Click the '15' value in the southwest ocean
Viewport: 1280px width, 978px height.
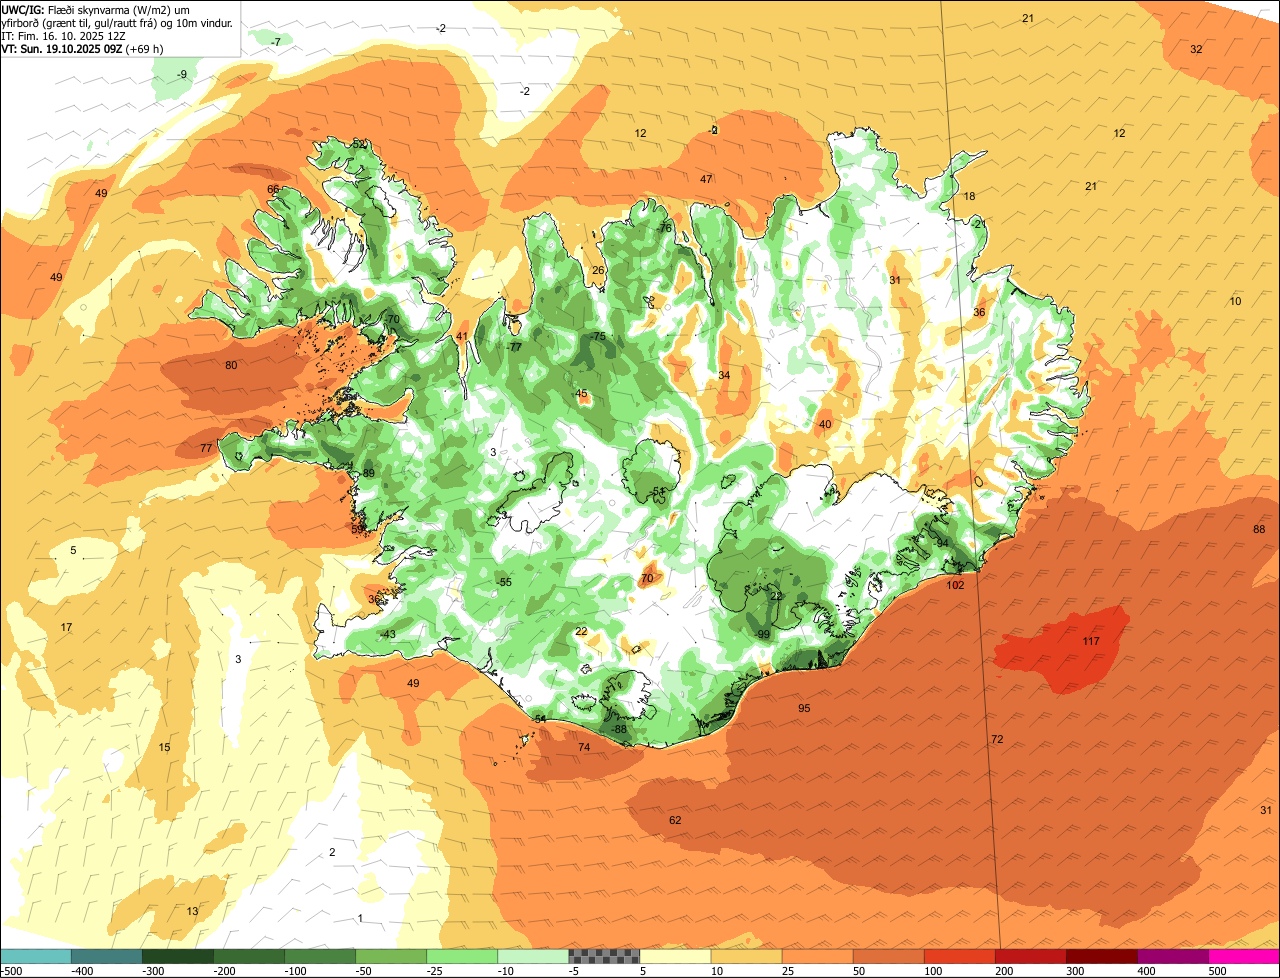164,747
